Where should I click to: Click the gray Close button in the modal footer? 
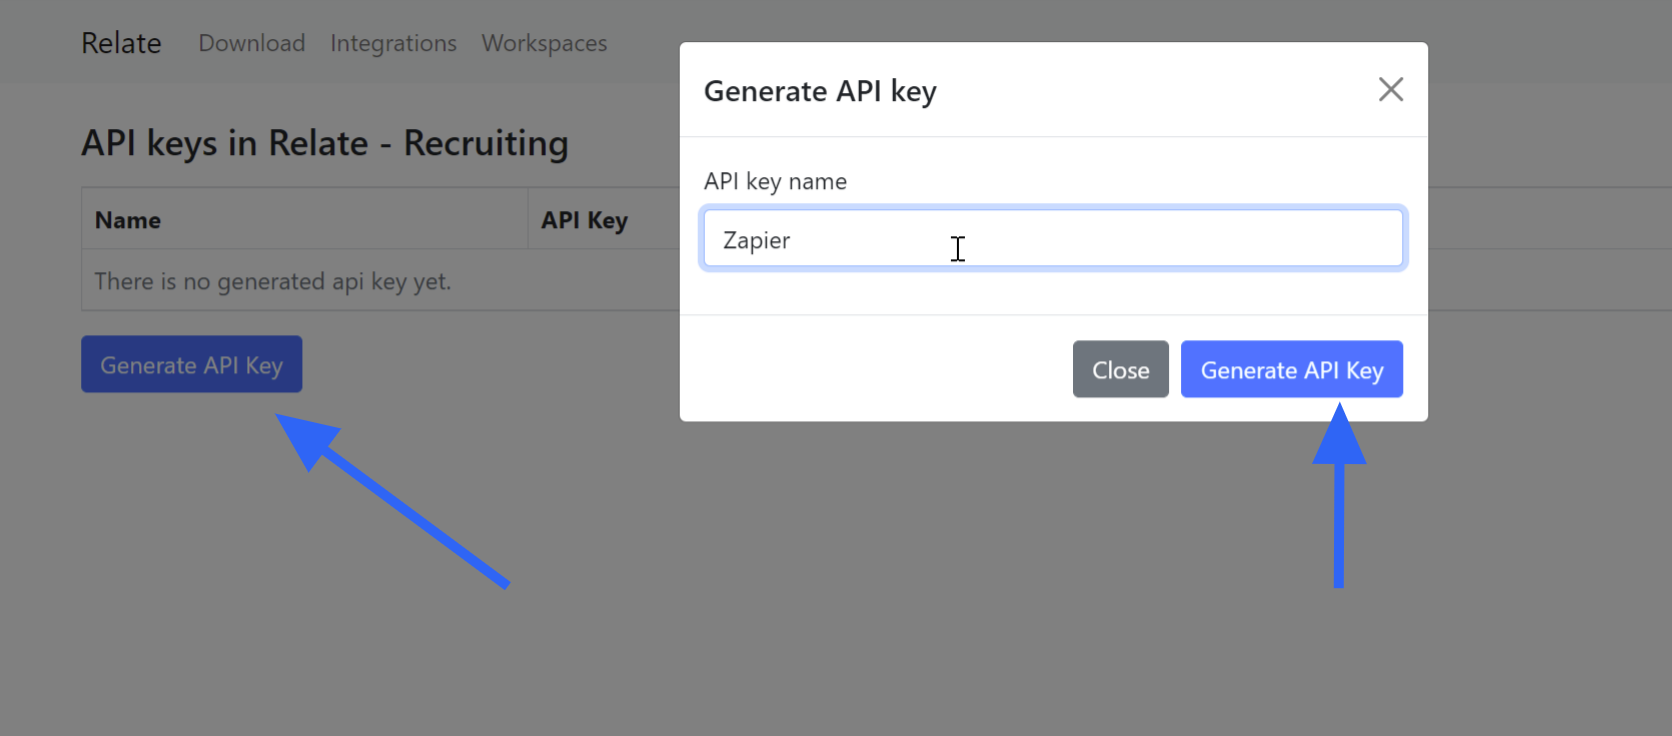point(1120,369)
